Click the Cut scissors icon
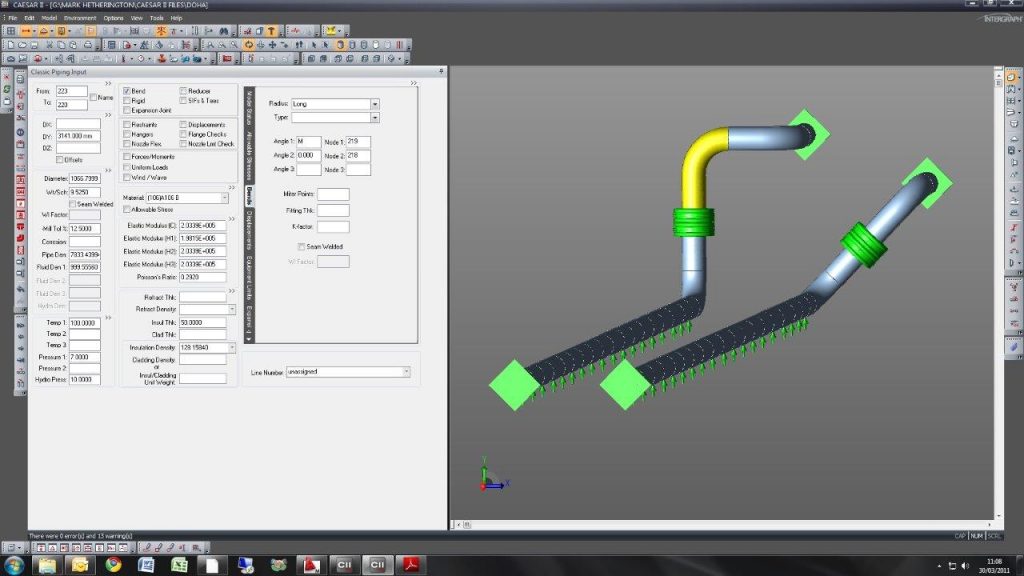 coord(49,45)
